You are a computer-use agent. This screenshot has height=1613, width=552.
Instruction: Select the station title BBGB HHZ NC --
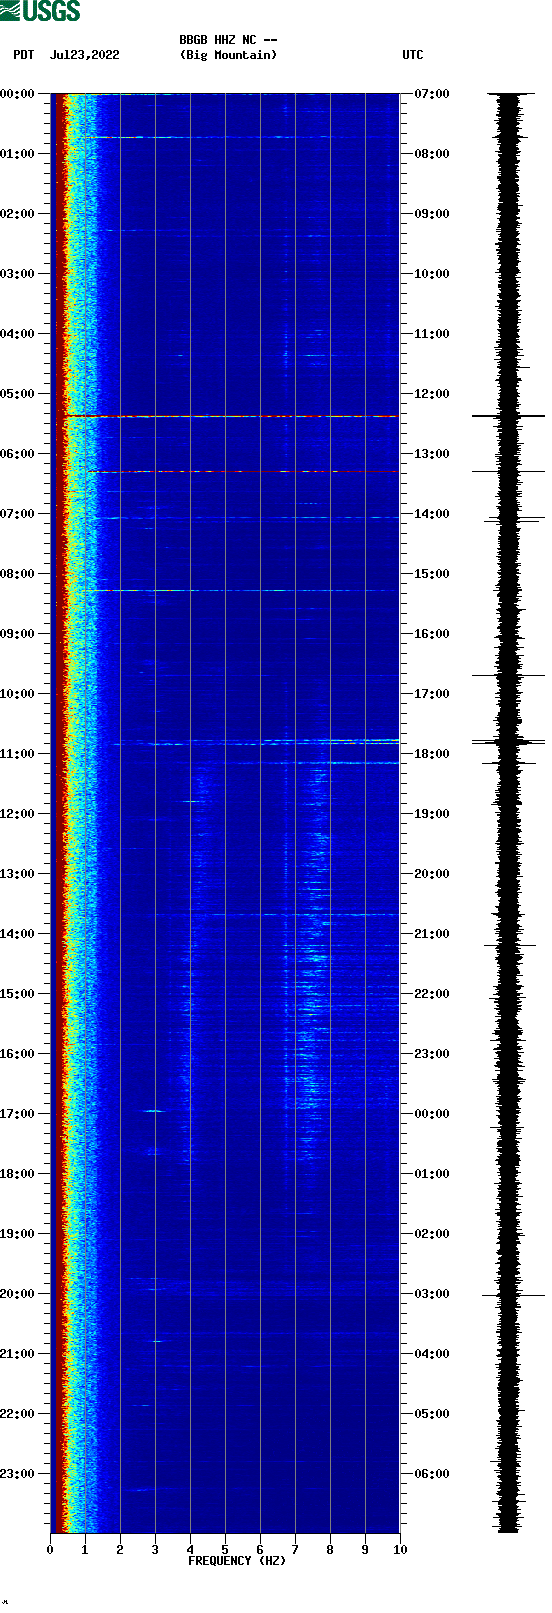tap(228, 40)
